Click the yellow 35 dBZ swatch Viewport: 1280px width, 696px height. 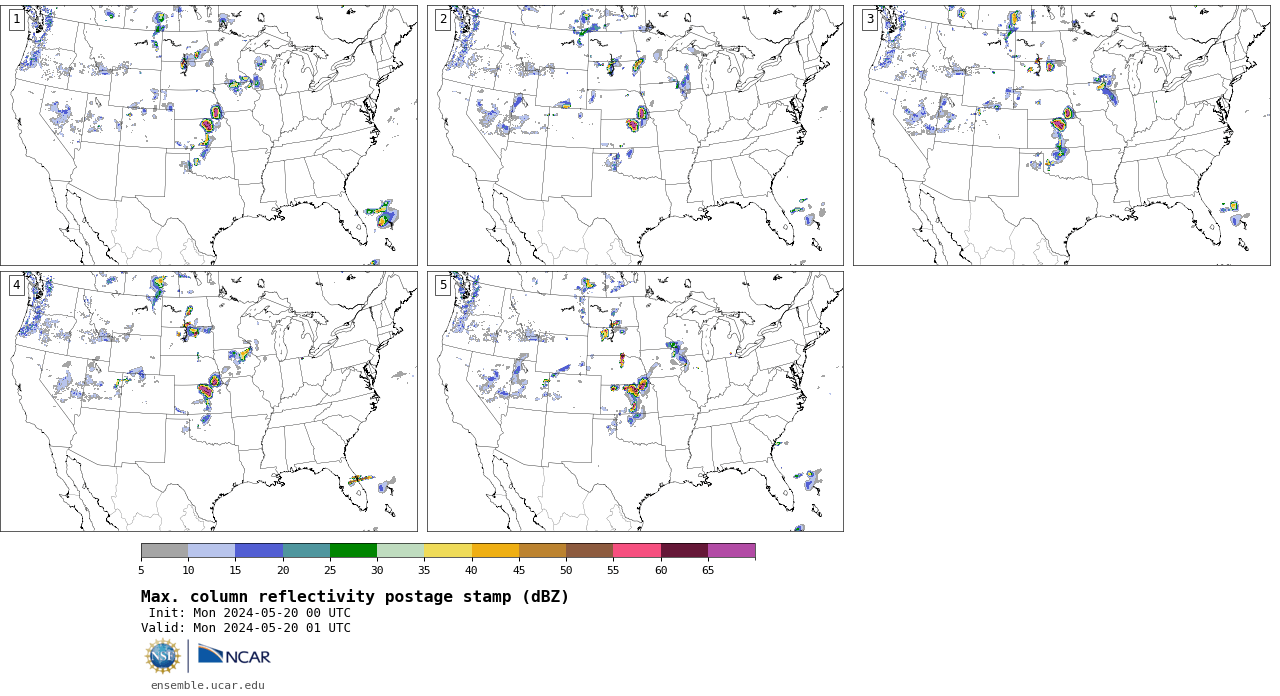point(448,551)
